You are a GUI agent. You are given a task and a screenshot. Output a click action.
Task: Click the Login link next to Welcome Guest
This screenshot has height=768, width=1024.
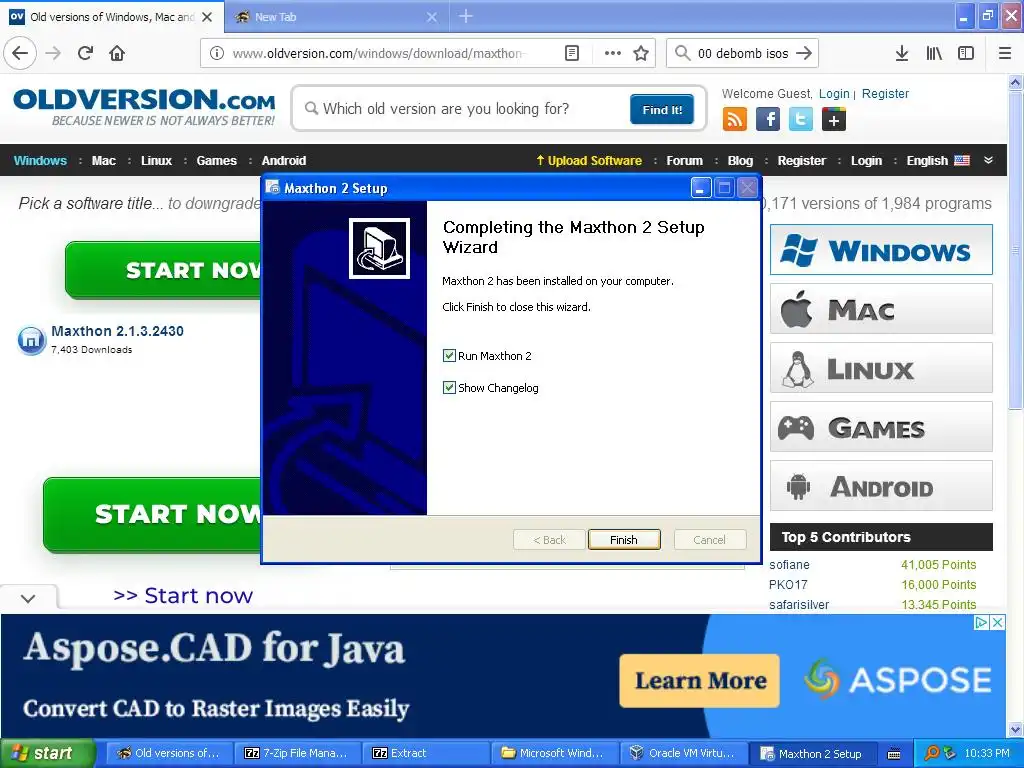click(x=834, y=93)
